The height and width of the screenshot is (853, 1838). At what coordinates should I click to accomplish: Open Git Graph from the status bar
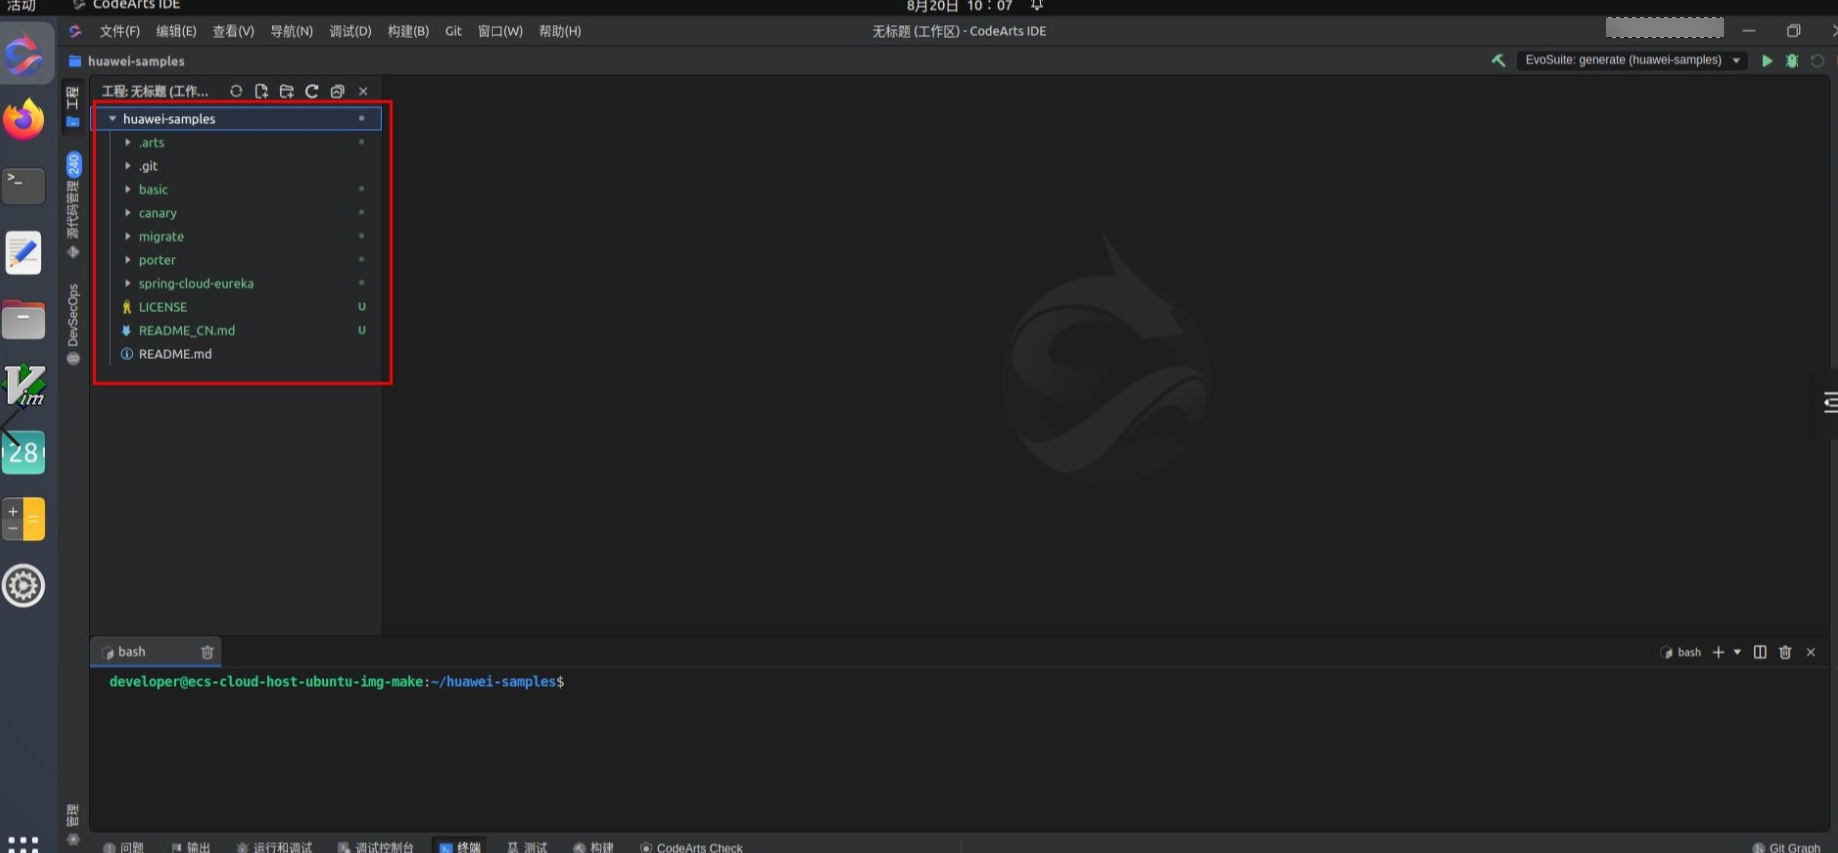click(1787, 847)
